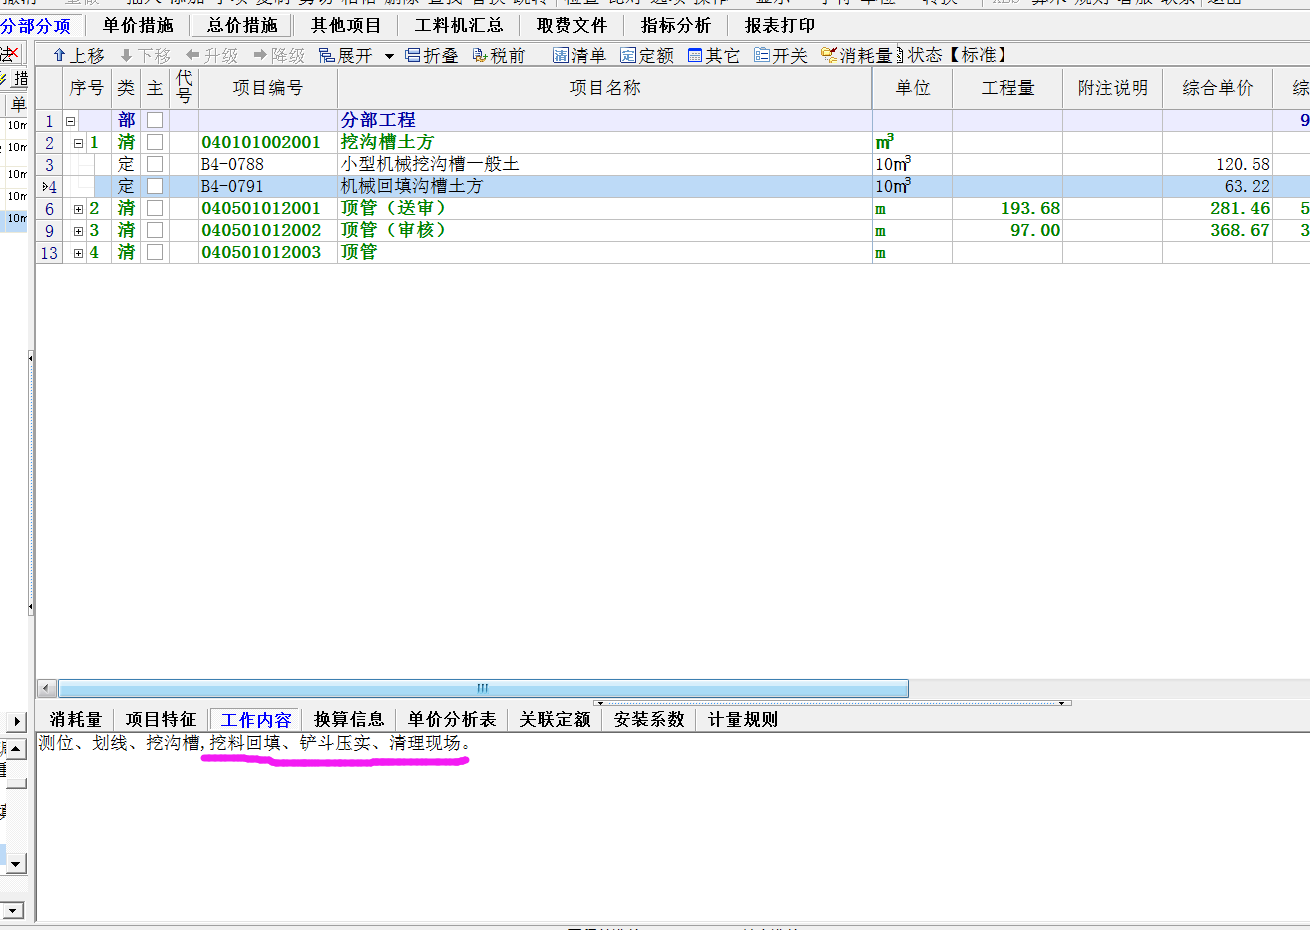Switch to the 其他项目 tab
1310x930 pixels.
point(346,25)
